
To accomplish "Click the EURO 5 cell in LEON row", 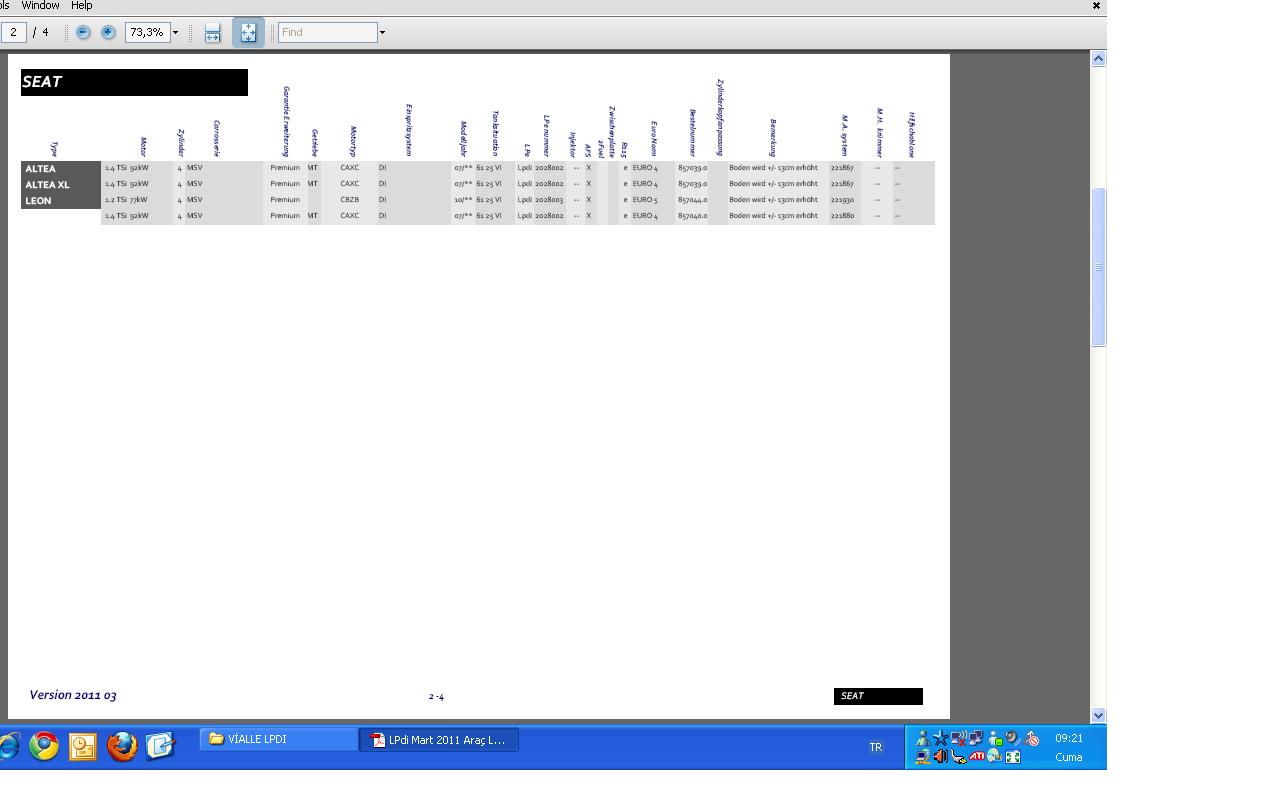I will click(645, 200).
